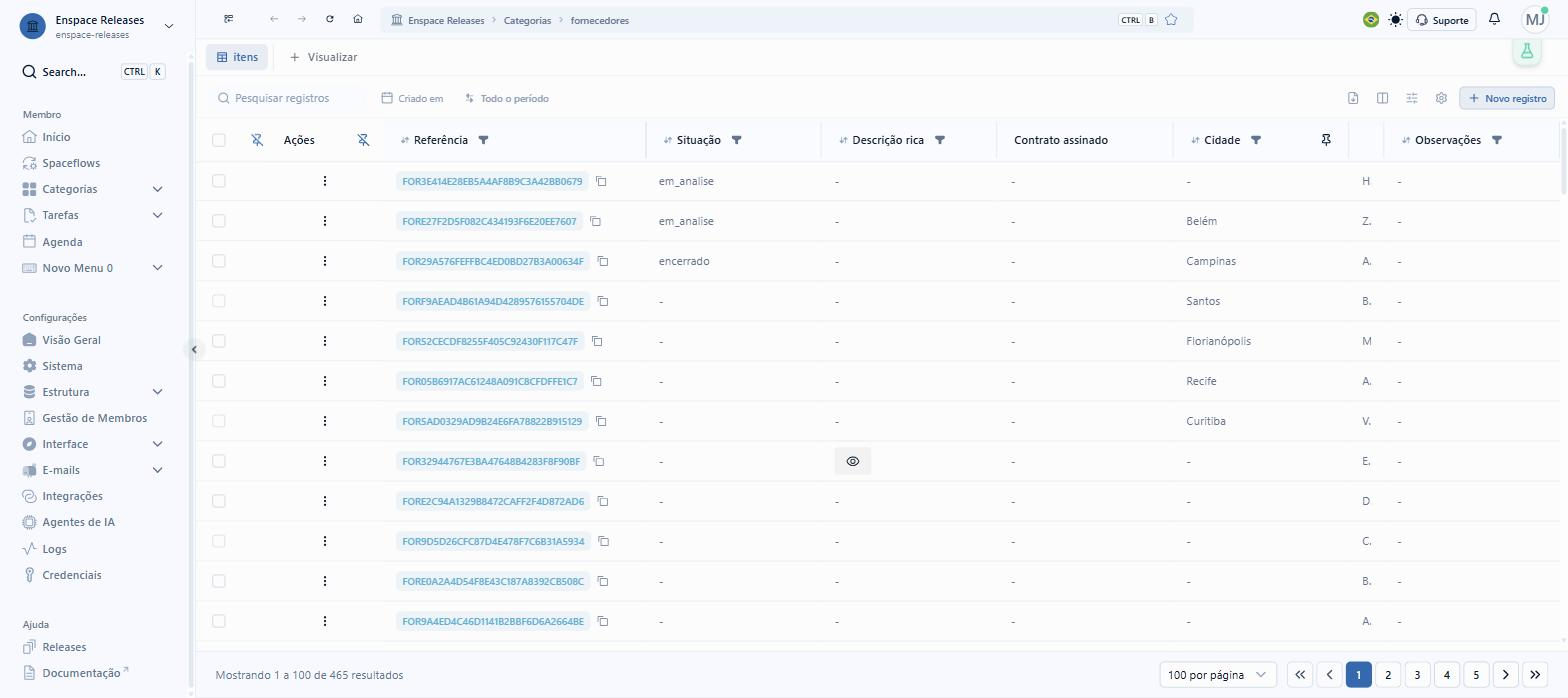Select all rows with header checkbox
Viewport: 1568px width, 698px height.
click(x=219, y=140)
